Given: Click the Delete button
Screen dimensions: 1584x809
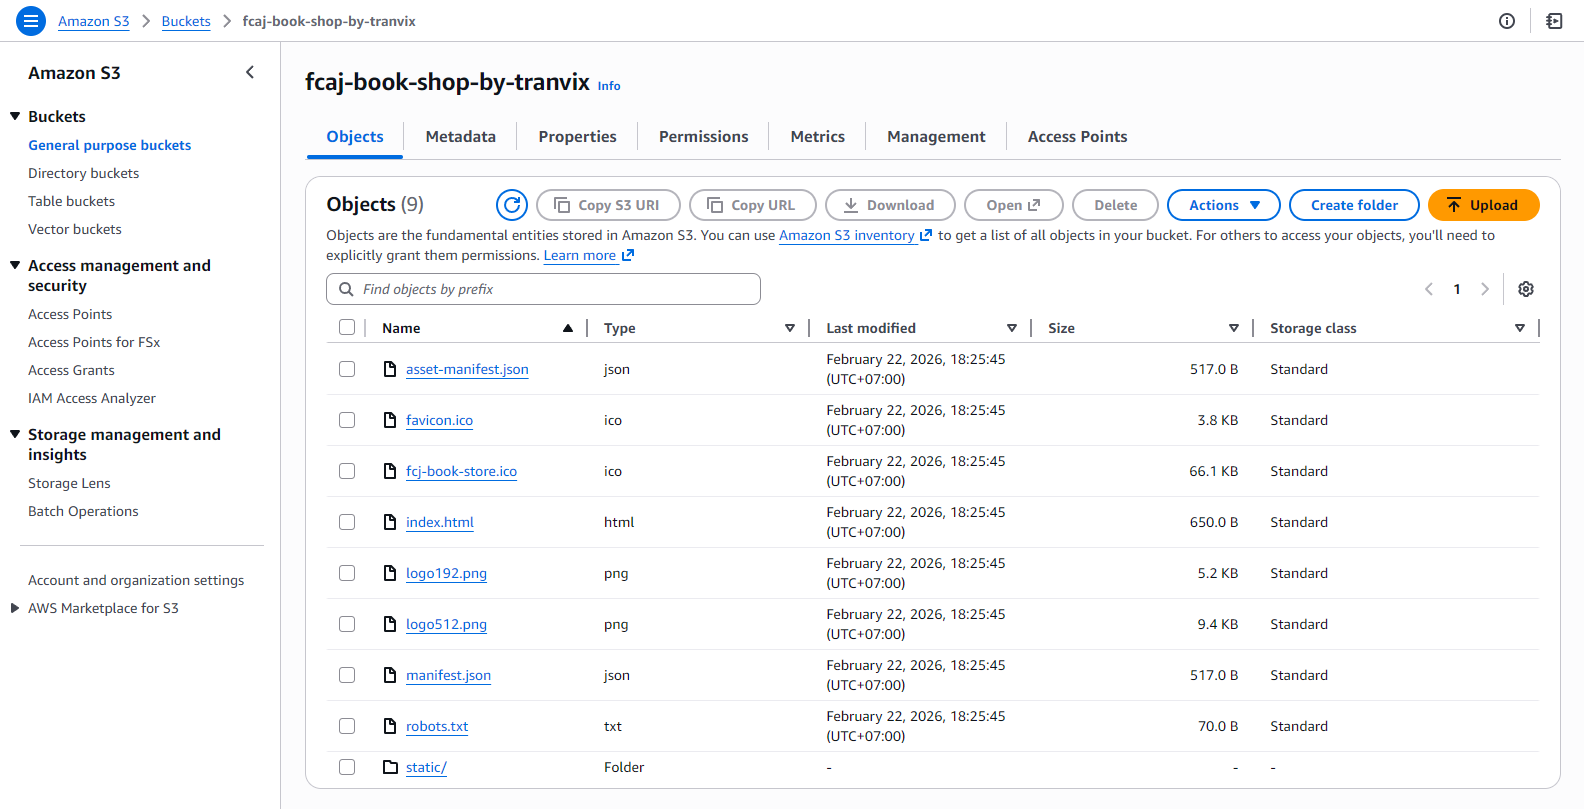Looking at the screenshot, I should tap(1116, 205).
